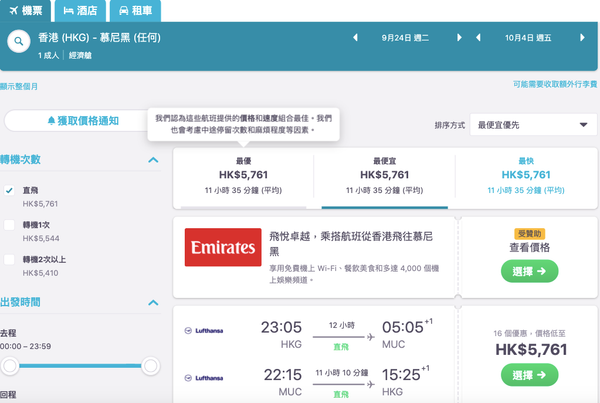Click 選擇 button for HK$5,761 Lufthansa flight
The width and height of the screenshot is (600, 403).
530,375
